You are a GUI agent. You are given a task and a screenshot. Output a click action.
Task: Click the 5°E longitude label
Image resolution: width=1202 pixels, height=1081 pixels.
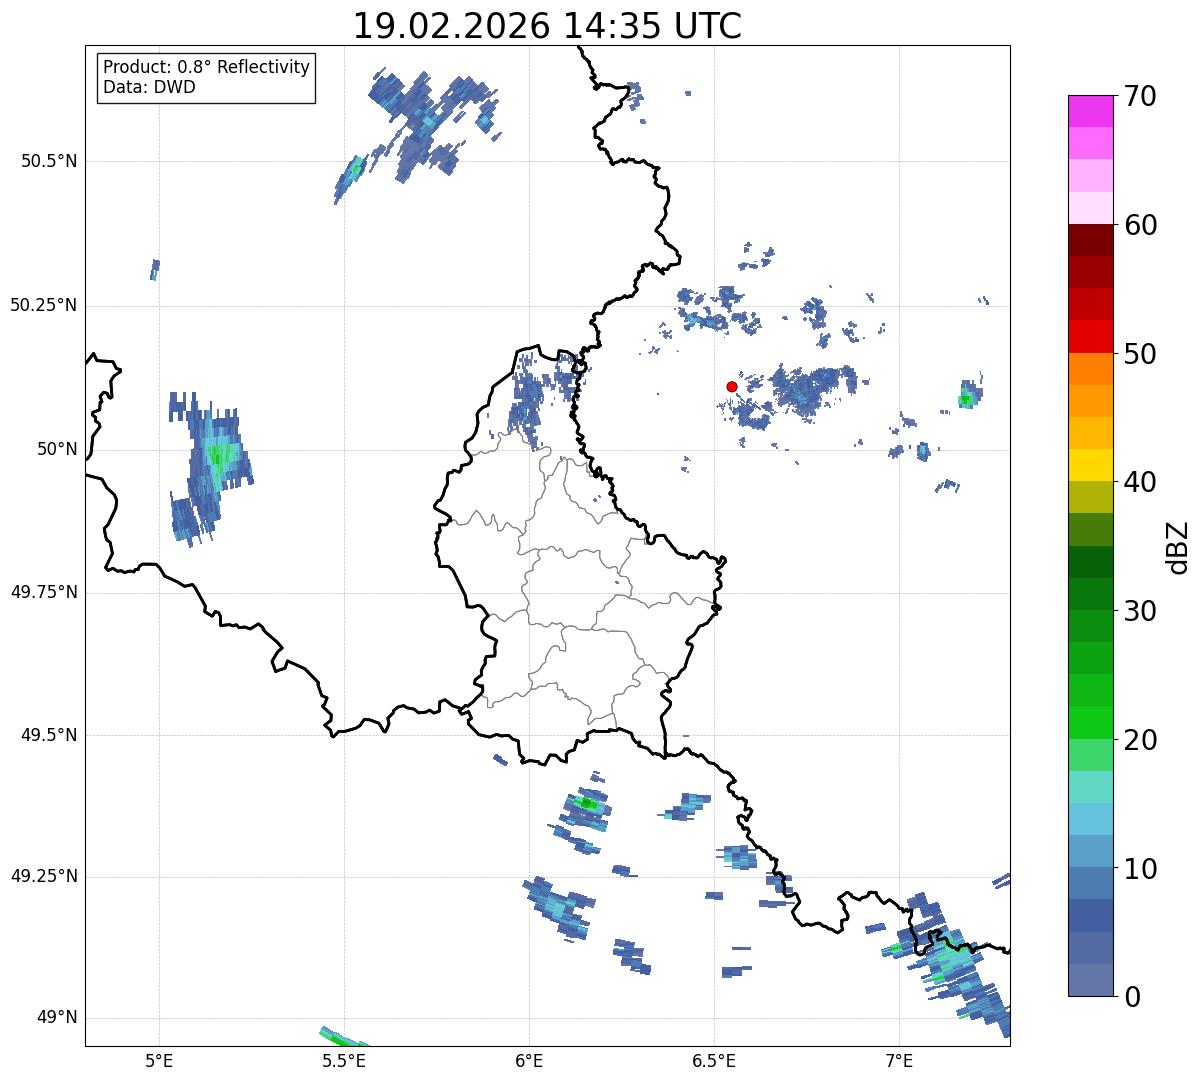pos(159,1060)
